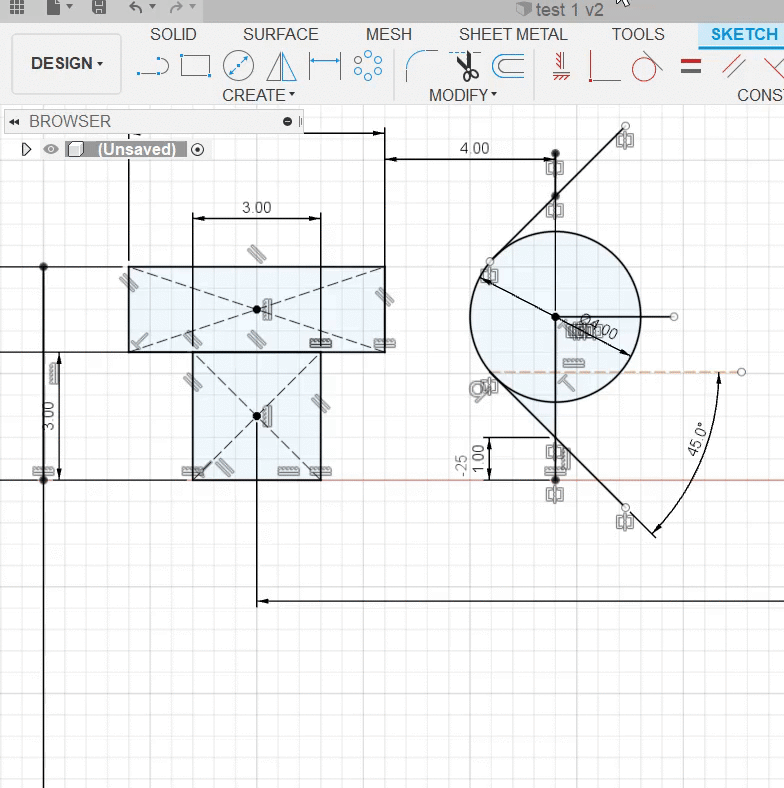Viewport: 784px width, 788px height.
Task: Open the data panel grid icon
Action: pyautogui.click(x=17, y=7)
